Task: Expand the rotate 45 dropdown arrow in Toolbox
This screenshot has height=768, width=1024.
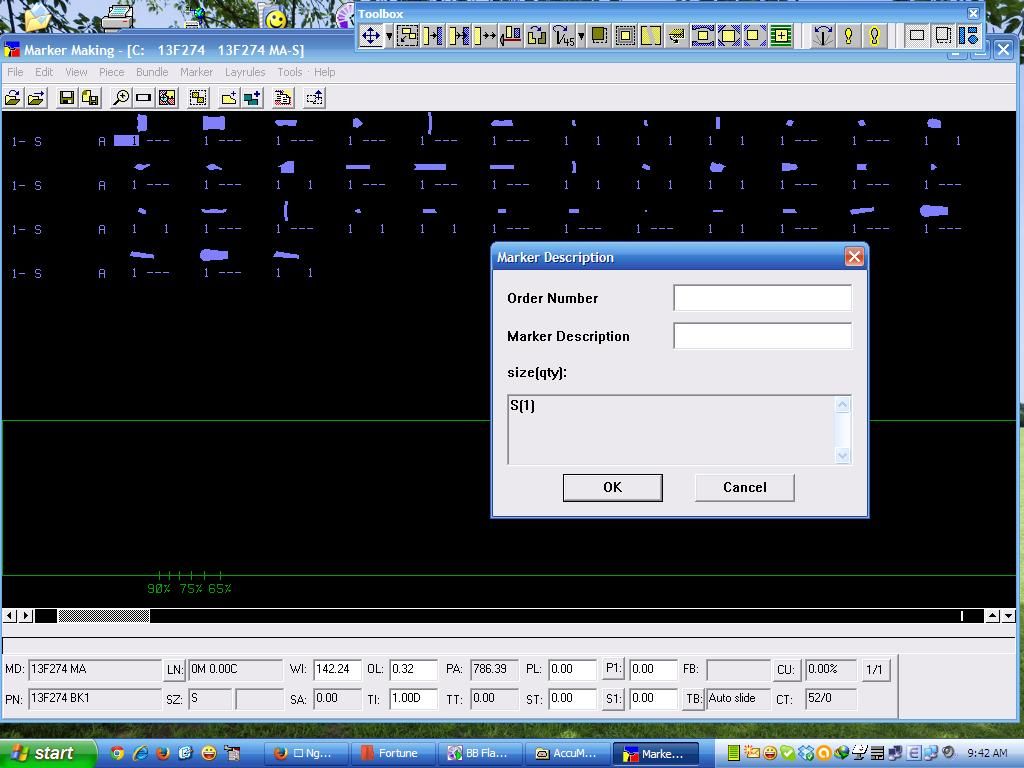Action: (x=581, y=35)
